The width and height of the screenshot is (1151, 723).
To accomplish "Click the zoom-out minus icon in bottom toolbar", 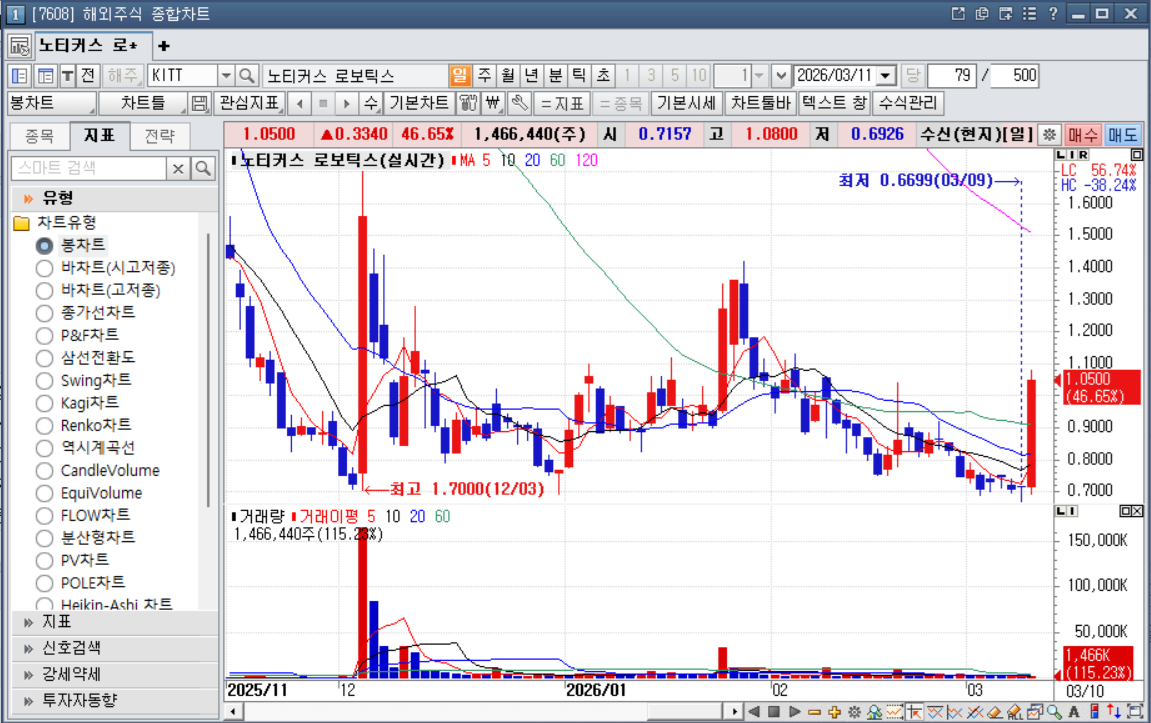I will click(x=815, y=712).
